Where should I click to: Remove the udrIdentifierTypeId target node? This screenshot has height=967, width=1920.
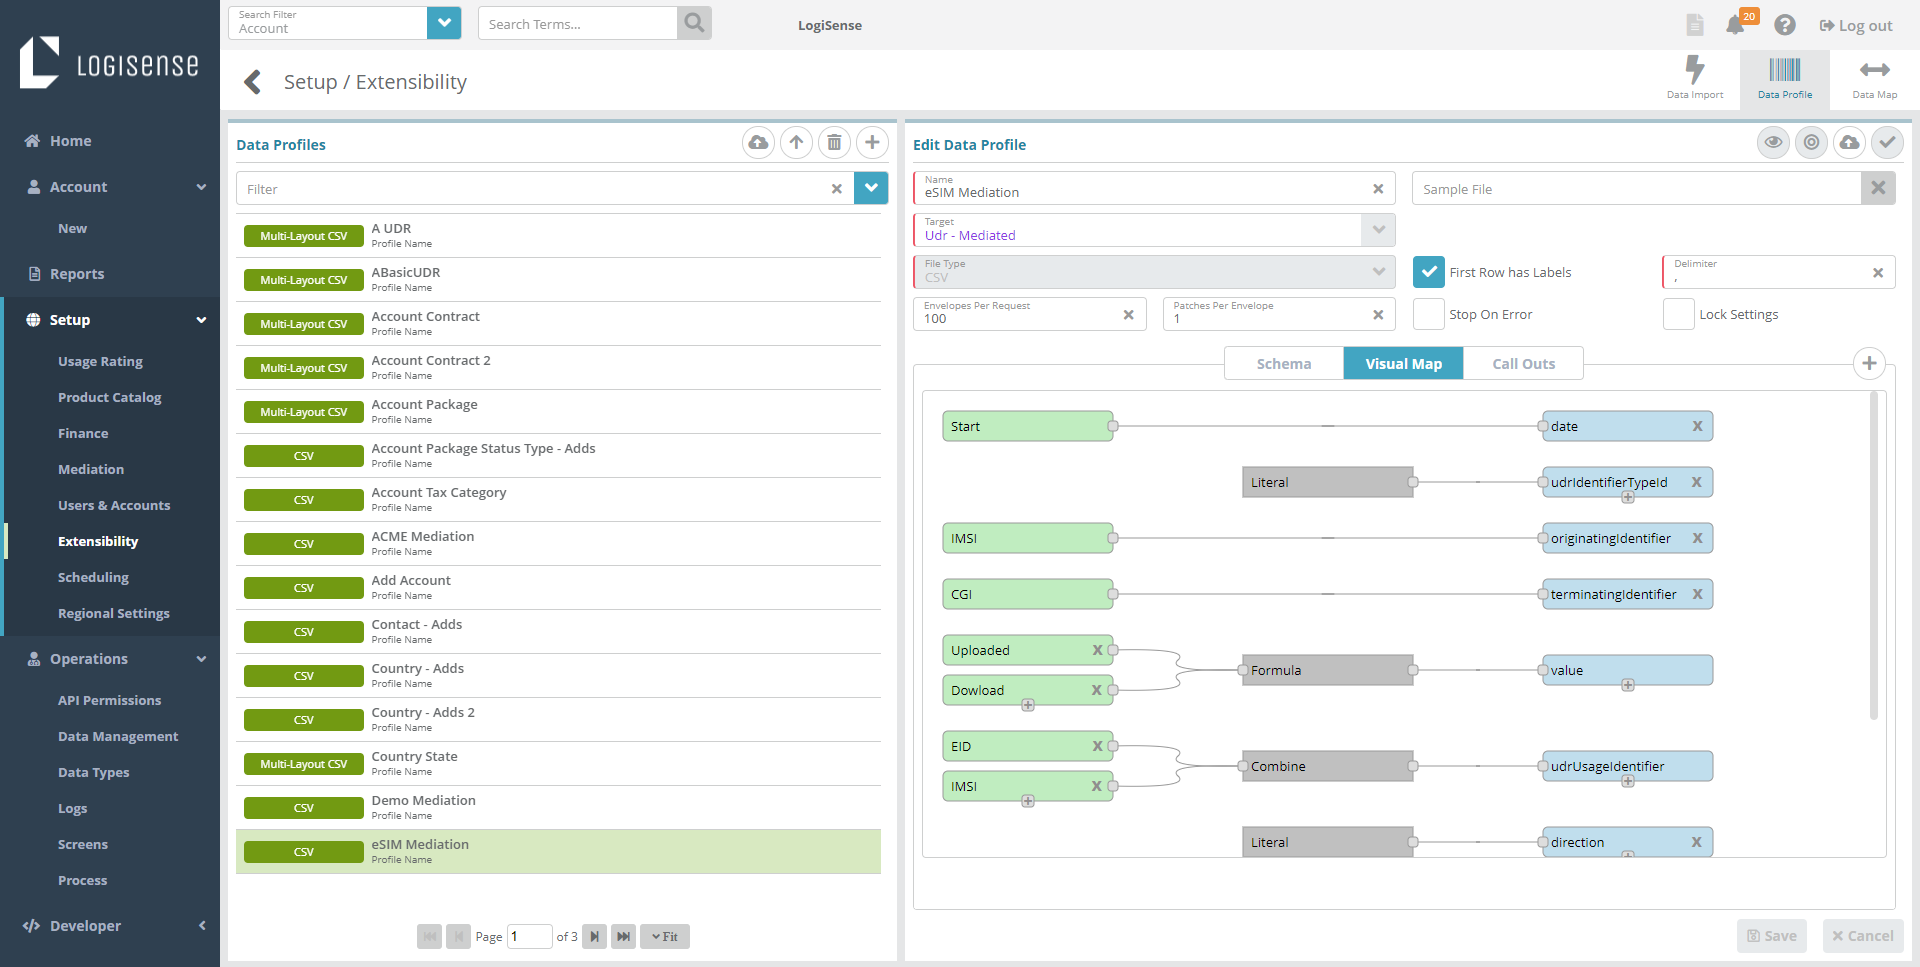(x=1697, y=482)
